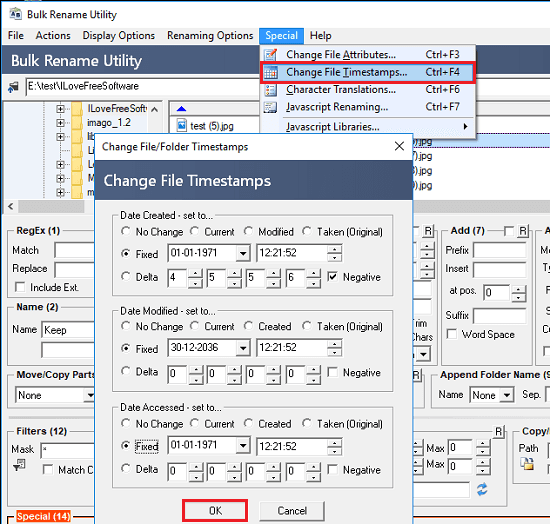Enable the Include Ext. checkbox in RegEx
This screenshot has height=524, width=550.
coord(20,287)
